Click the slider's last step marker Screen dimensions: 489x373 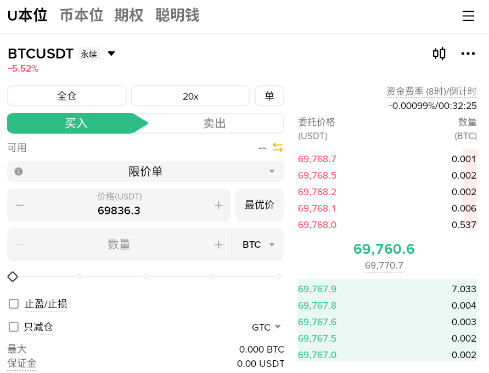coord(278,276)
